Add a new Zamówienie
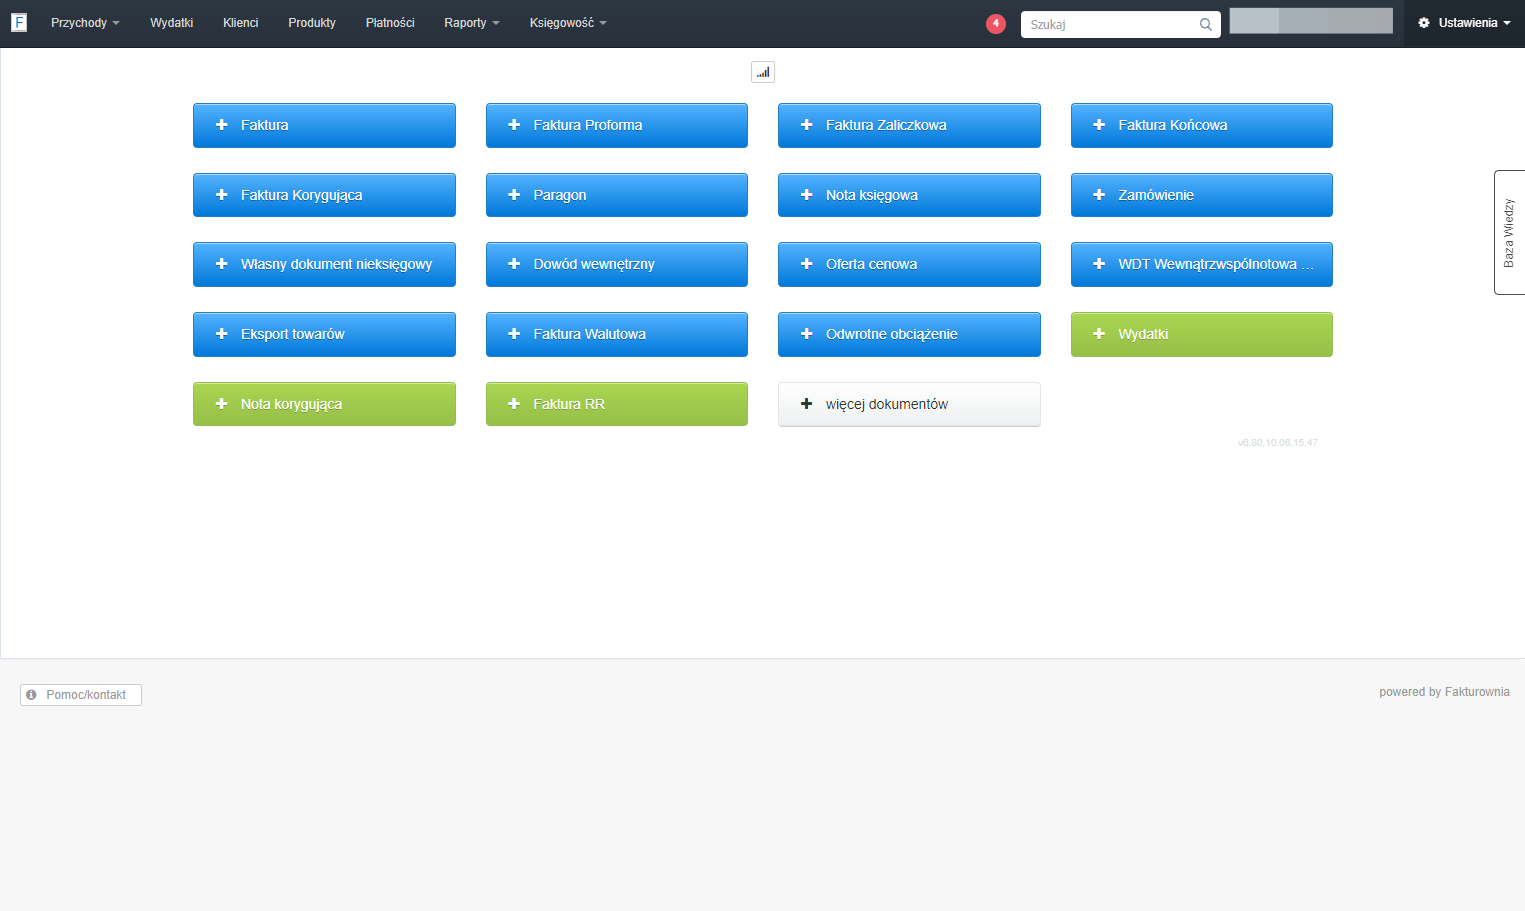The width and height of the screenshot is (1525, 911). pyautogui.click(x=1202, y=195)
